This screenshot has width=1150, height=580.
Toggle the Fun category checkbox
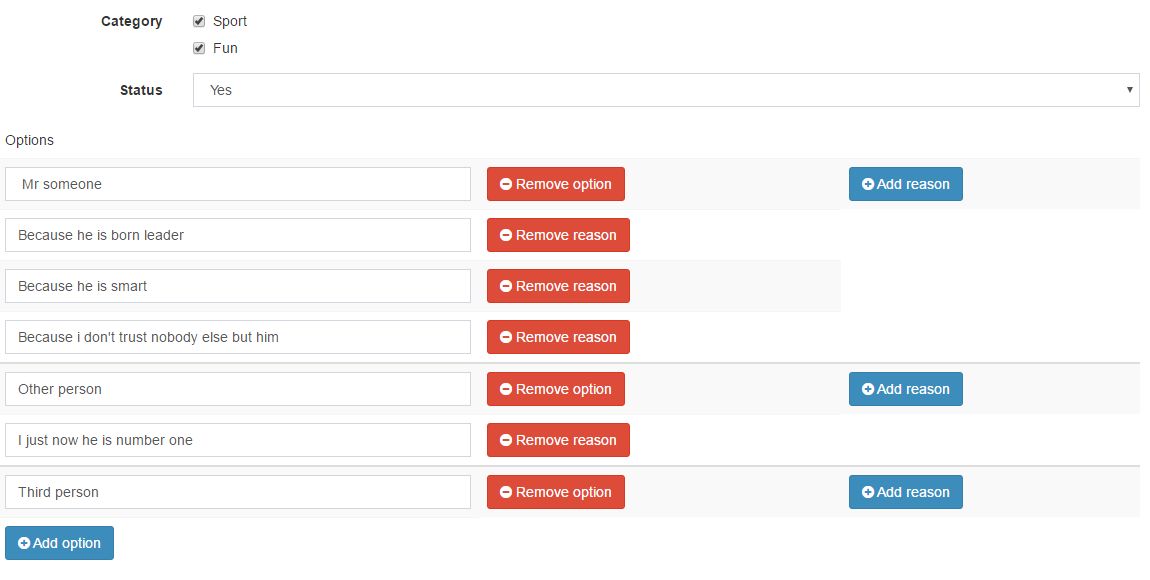coord(199,48)
